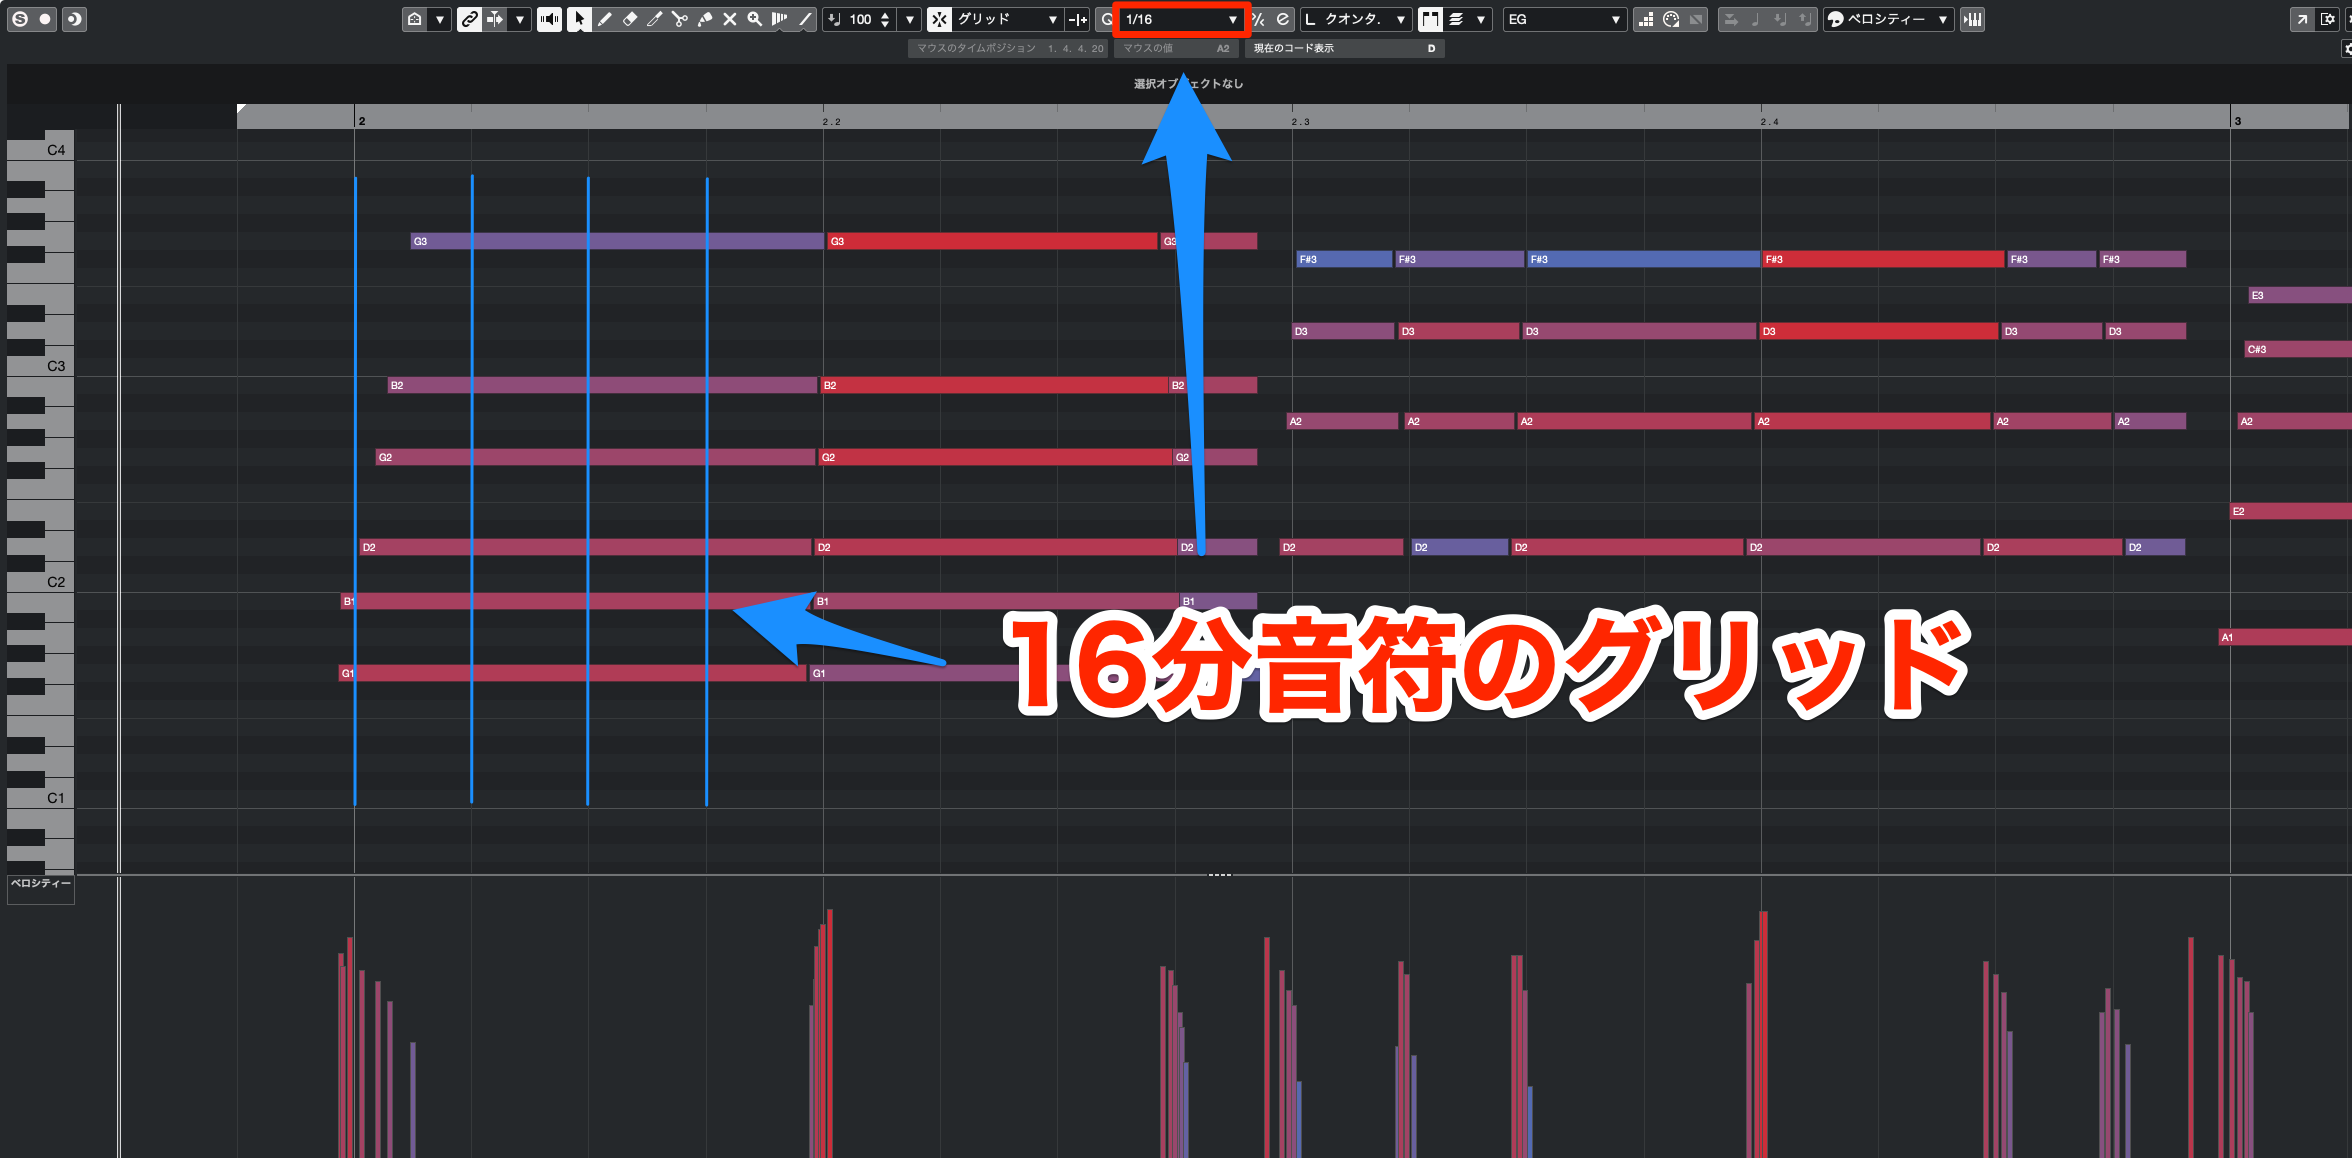This screenshot has width=2352, height=1158.
Task: Toggle Link Project and Editor Cursors
Action: click(469, 19)
